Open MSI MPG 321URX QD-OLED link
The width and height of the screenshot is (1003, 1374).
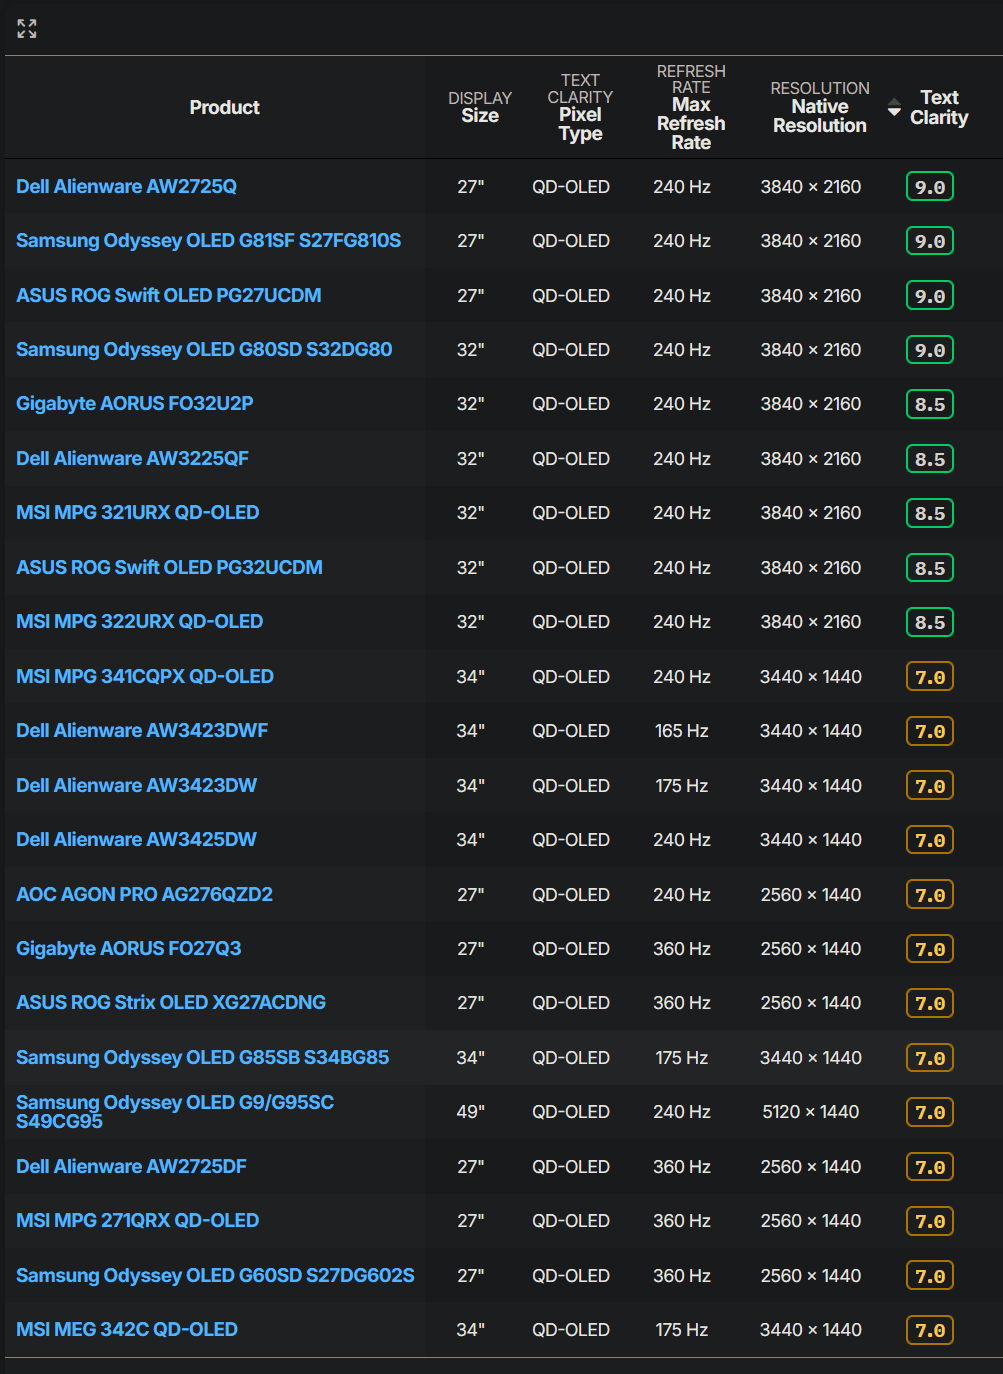pyautogui.click(x=138, y=512)
